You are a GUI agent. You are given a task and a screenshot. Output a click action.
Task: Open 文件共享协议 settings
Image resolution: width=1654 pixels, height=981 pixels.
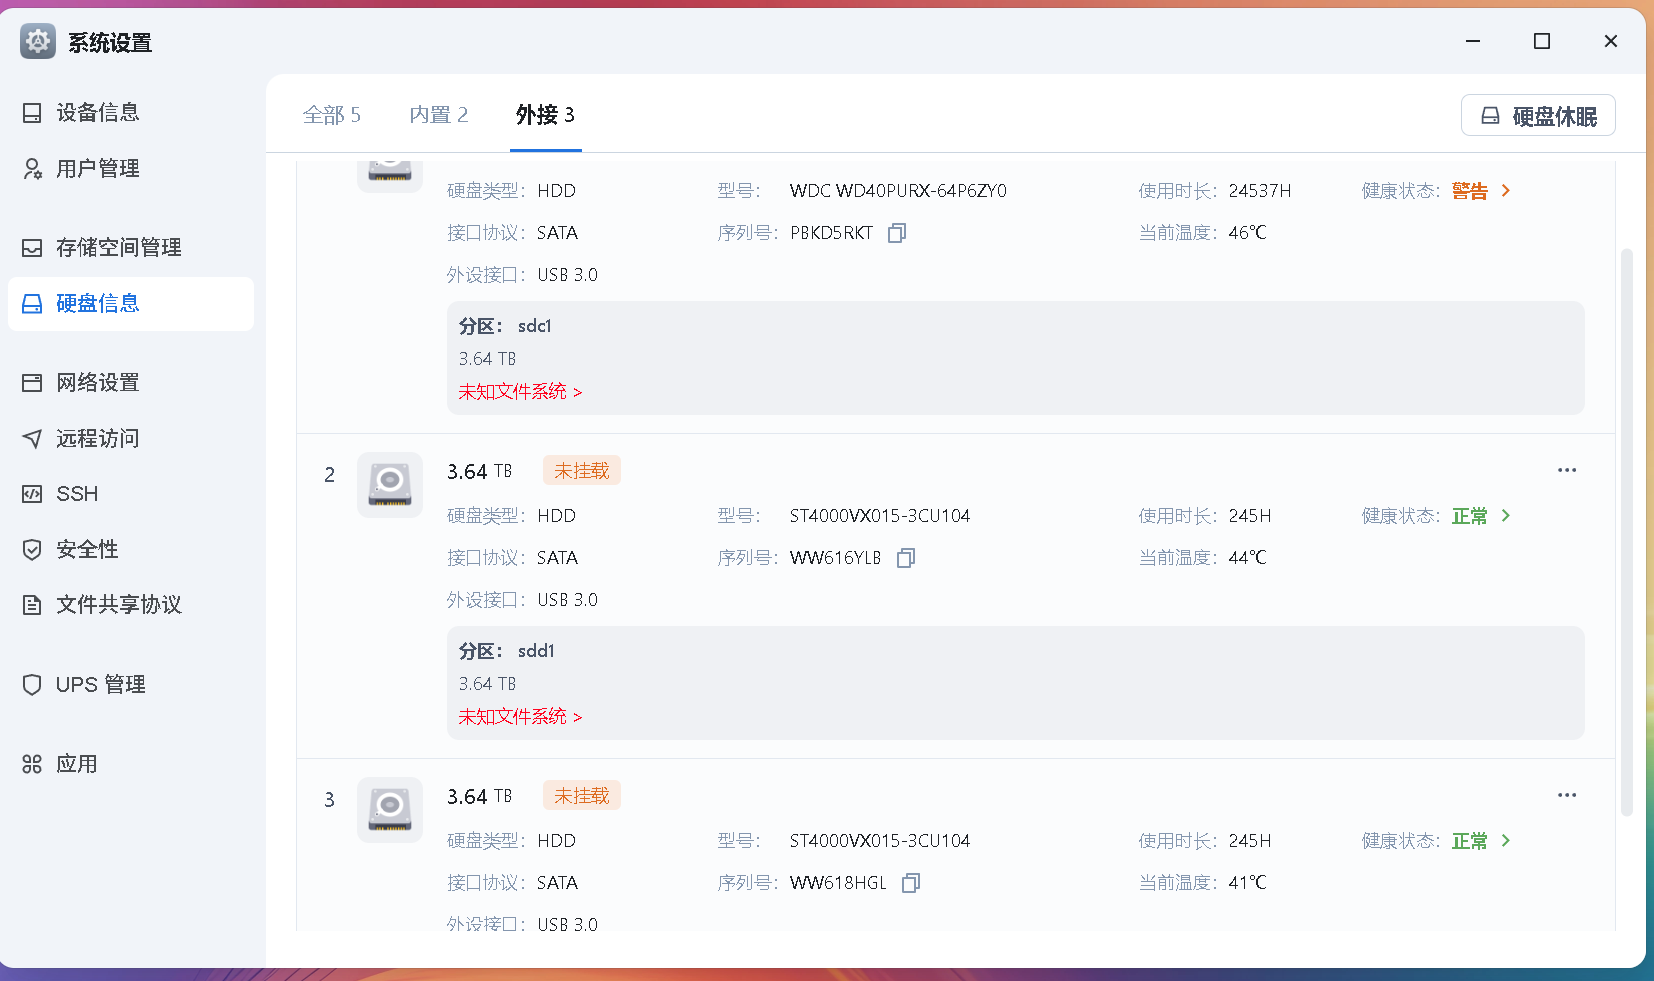[x=130, y=604]
